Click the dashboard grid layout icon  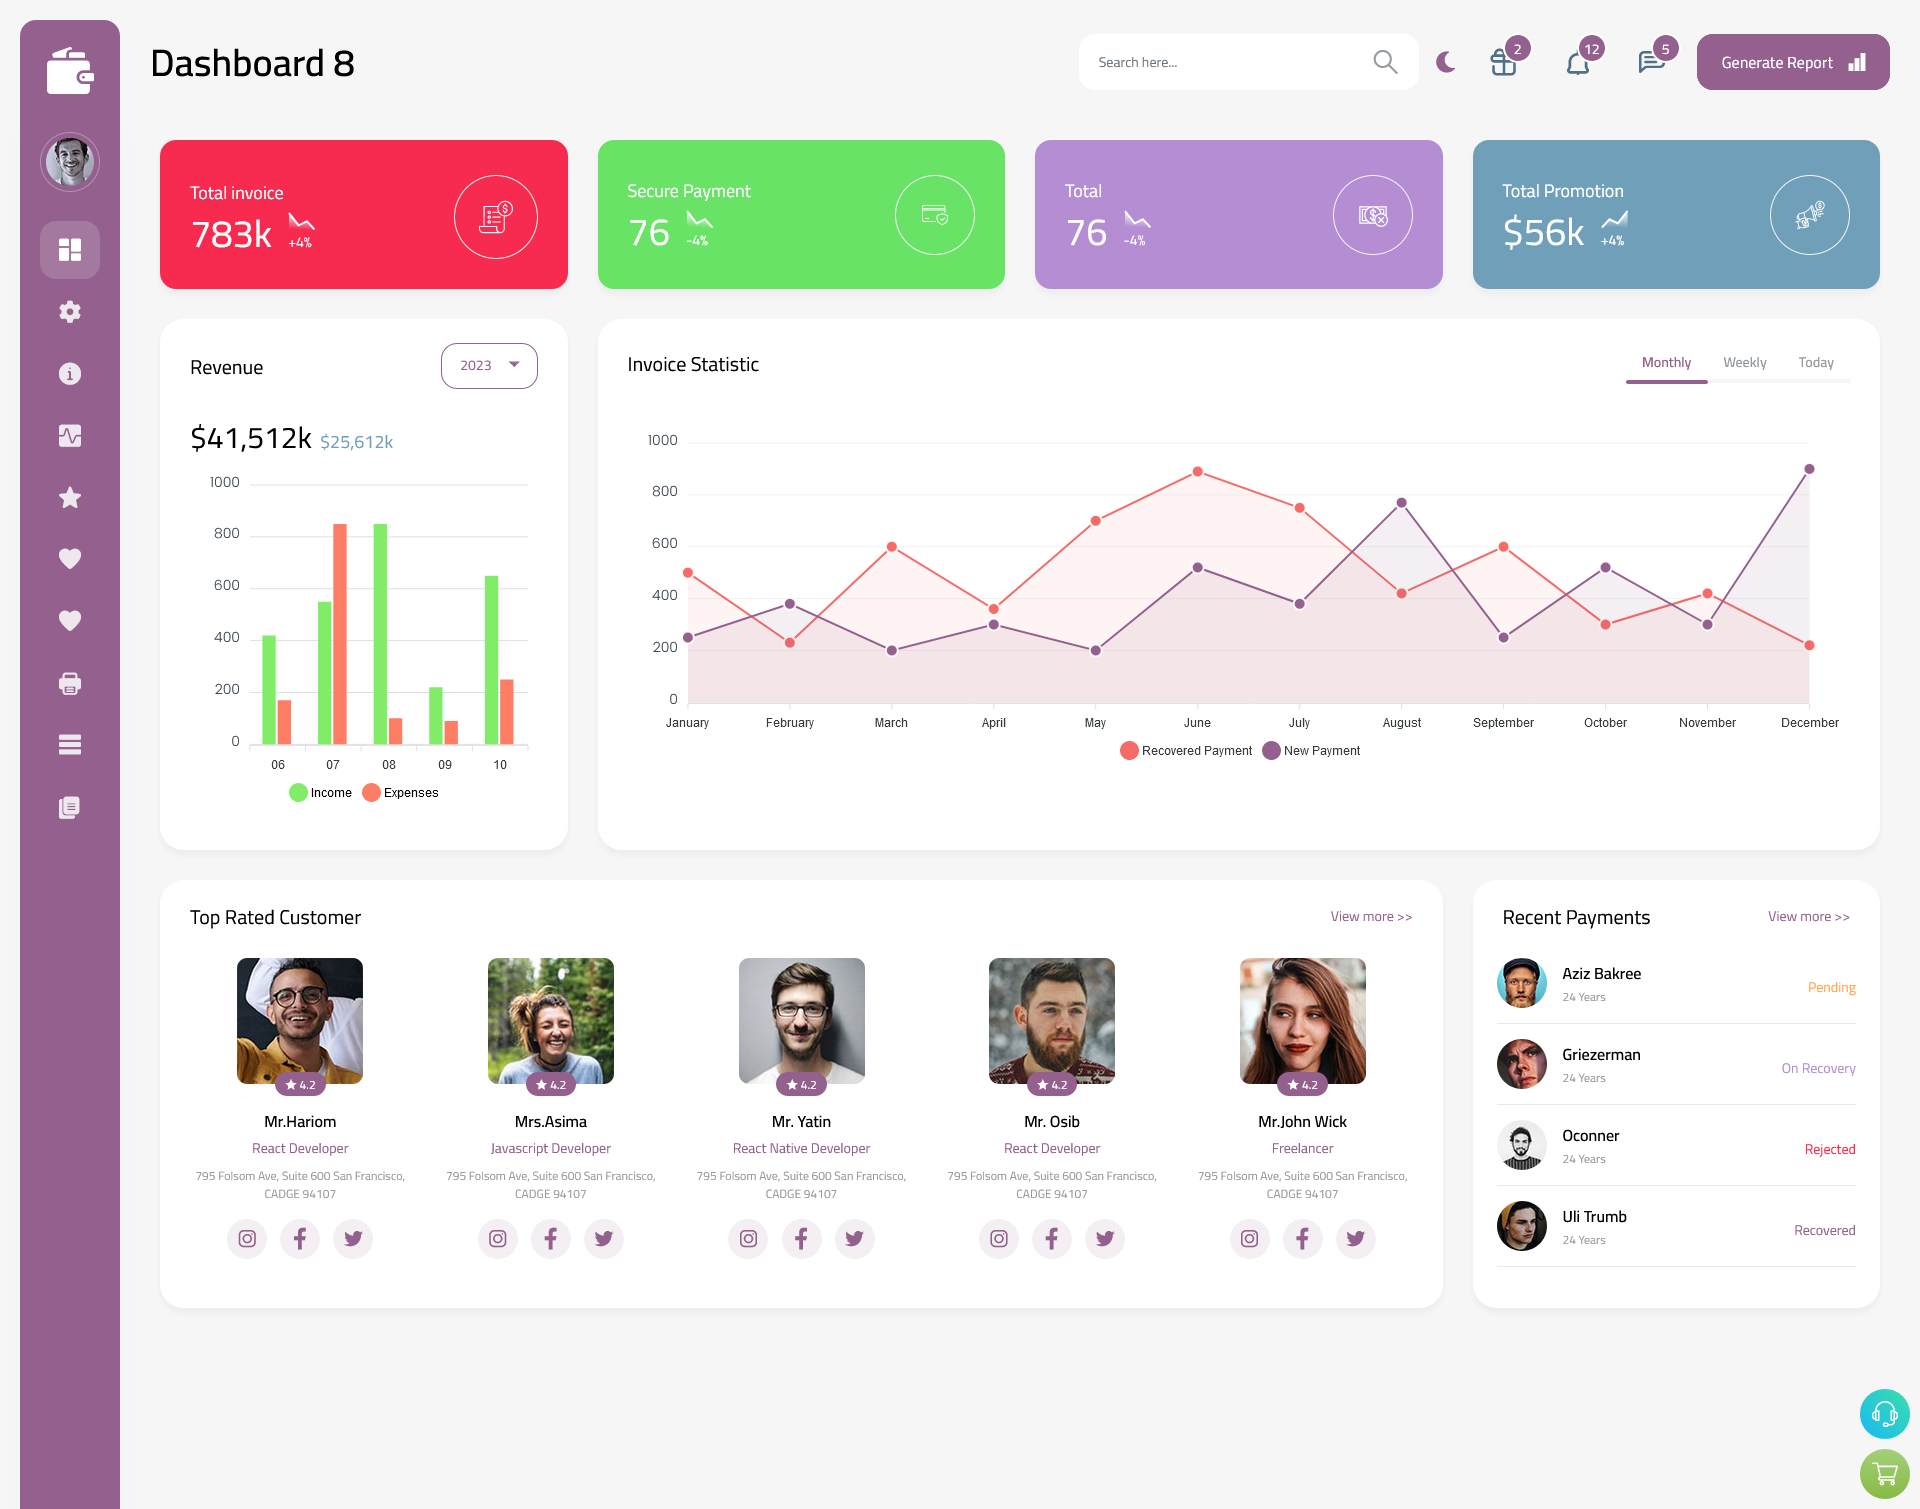coord(69,248)
